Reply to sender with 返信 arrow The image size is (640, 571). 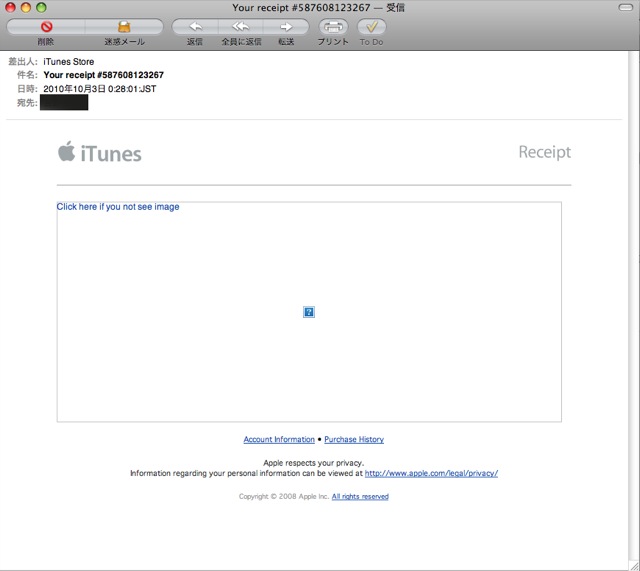[195, 27]
